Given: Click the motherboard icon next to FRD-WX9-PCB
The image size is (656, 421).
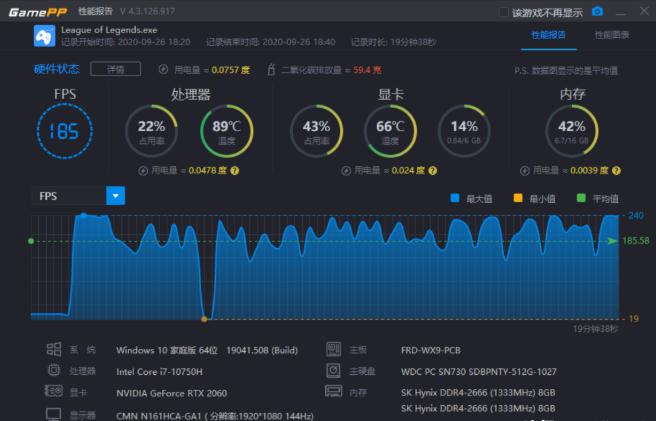Looking at the screenshot, I should point(334,350).
